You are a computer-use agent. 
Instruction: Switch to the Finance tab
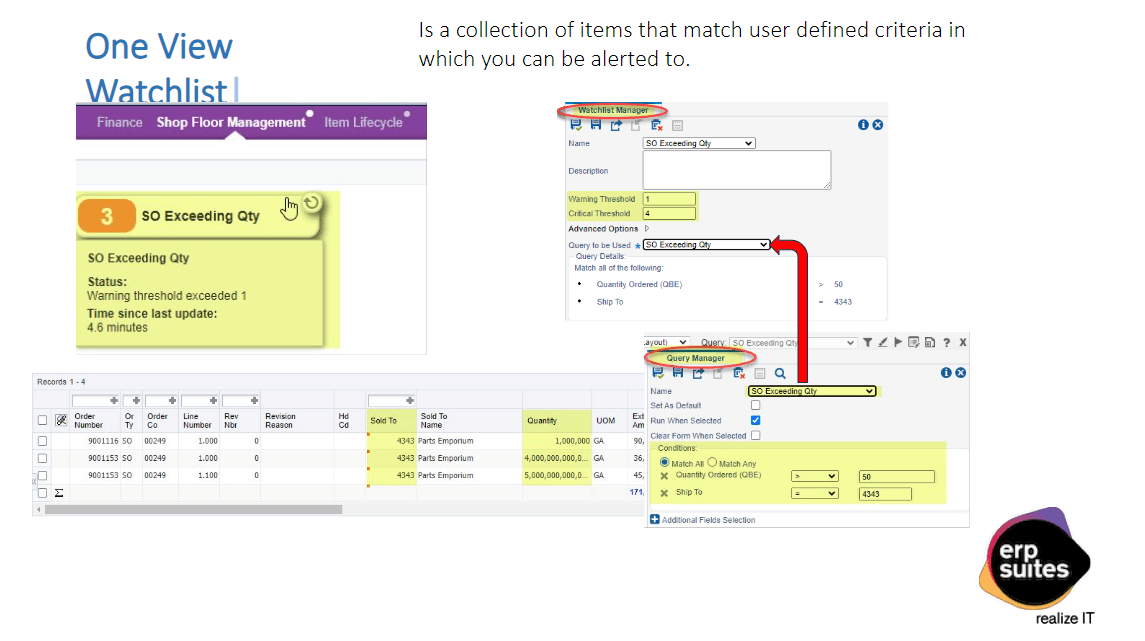120,122
